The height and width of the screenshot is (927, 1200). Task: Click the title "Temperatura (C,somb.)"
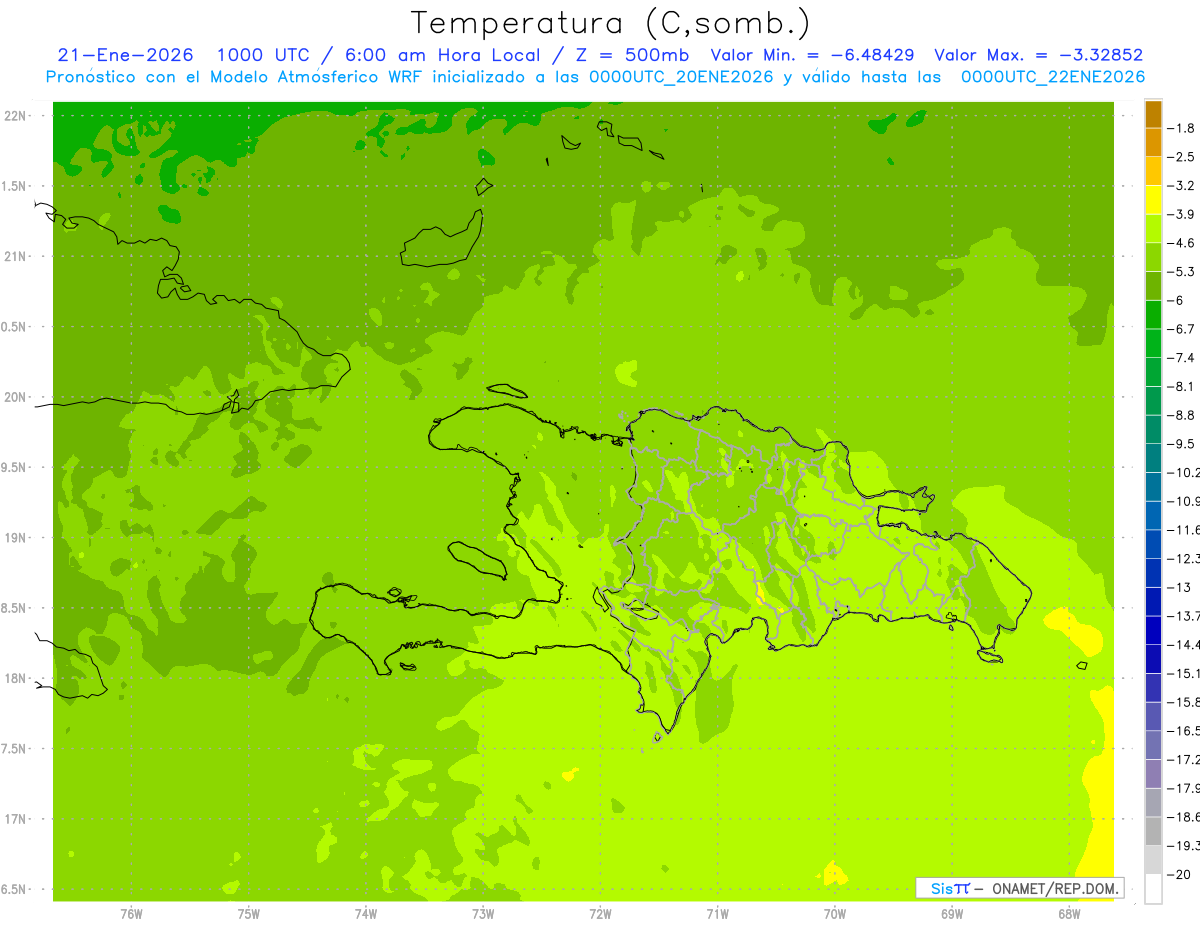610,23
